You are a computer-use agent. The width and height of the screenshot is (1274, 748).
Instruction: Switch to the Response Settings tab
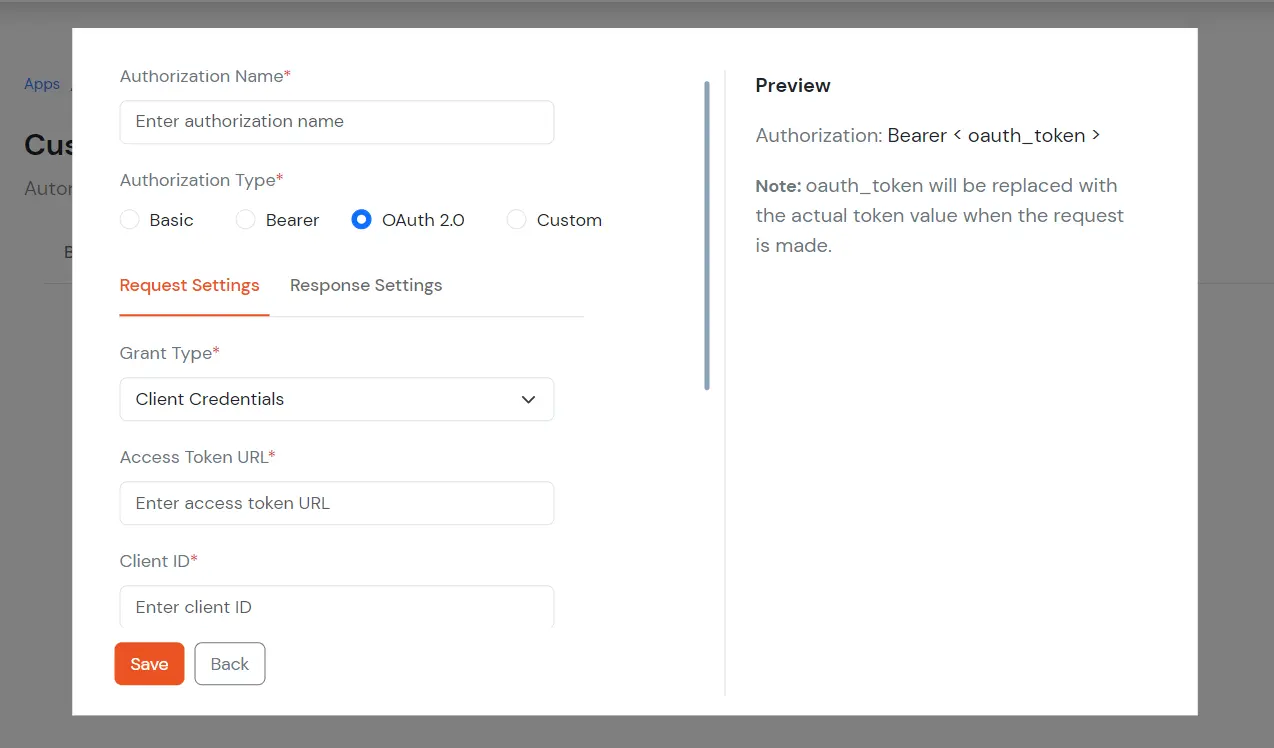[365, 285]
